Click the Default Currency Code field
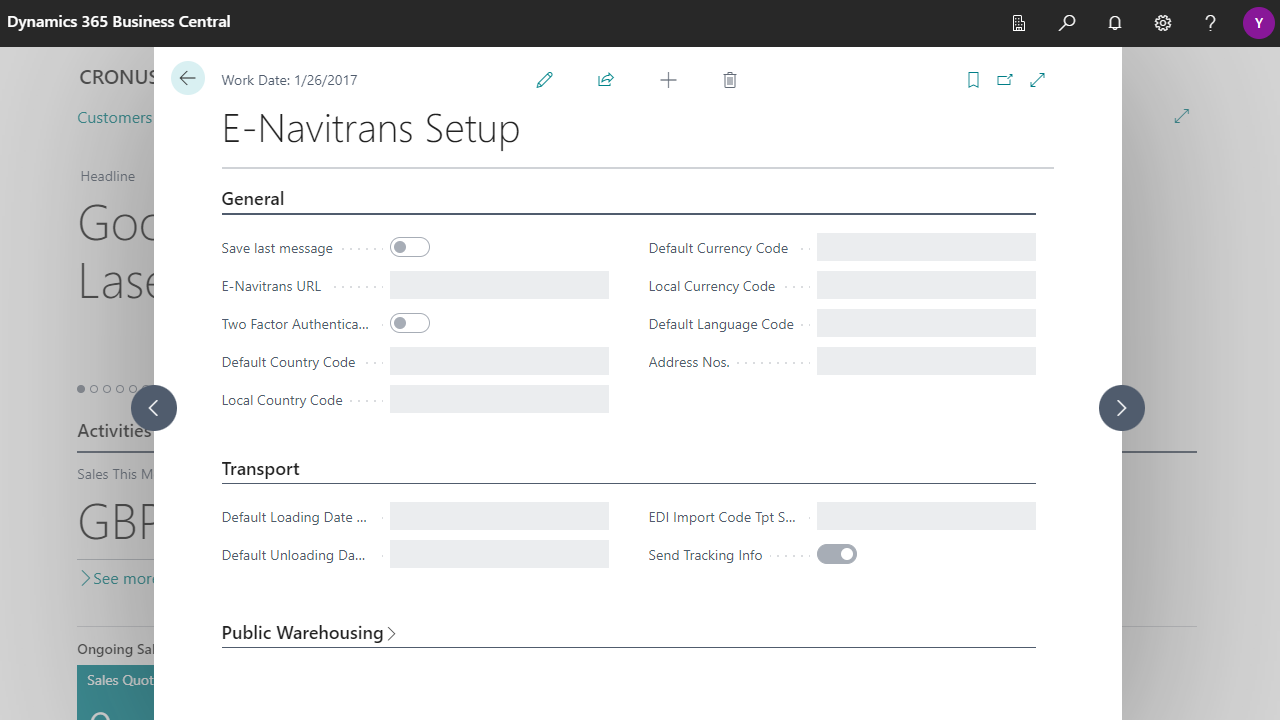Screen dimensions: 1280x720 coord(926,247)
